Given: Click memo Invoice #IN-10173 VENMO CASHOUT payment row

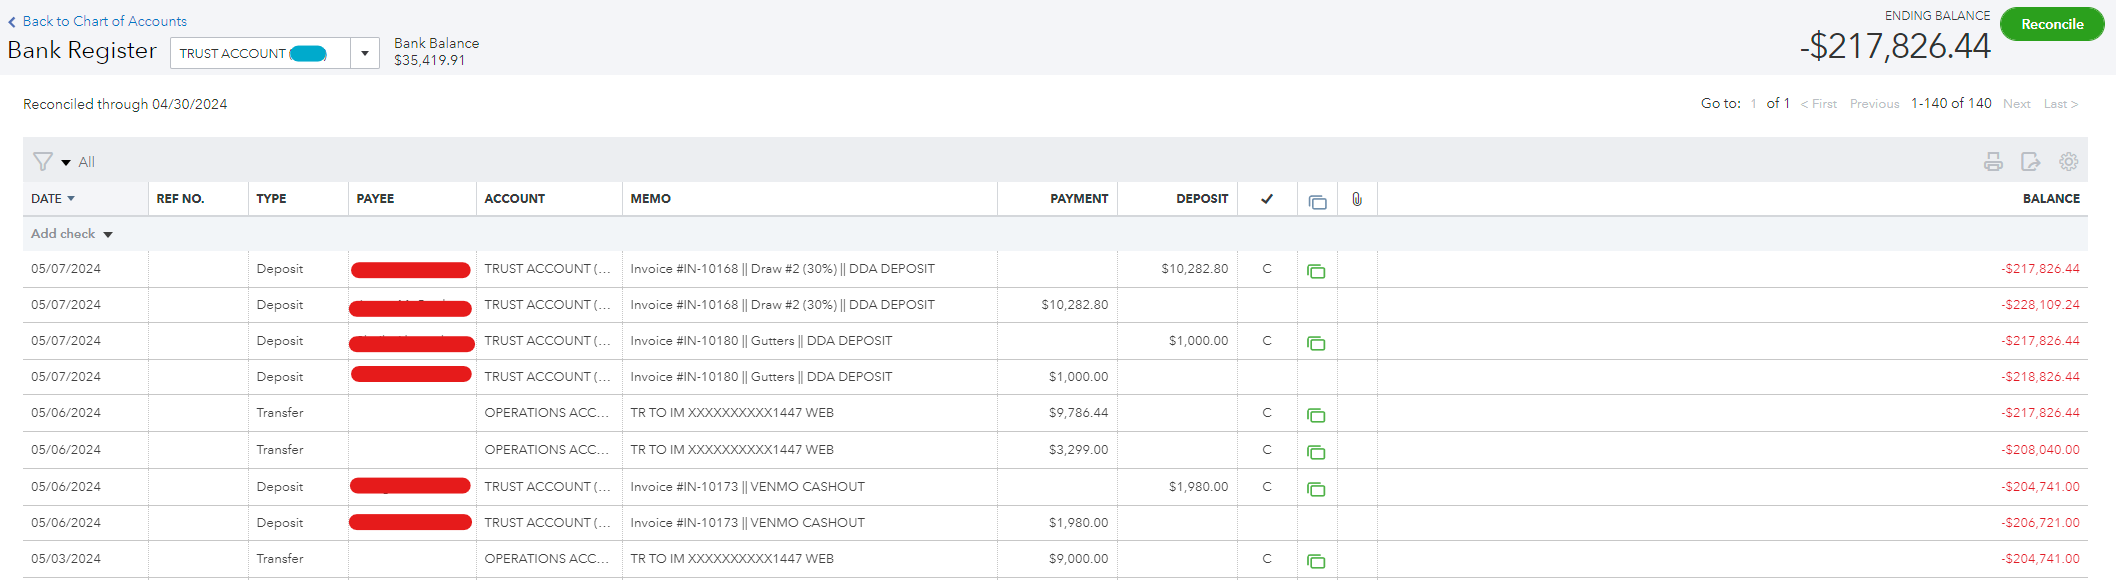Looking at the screenshot, I should click(x=747, y=523).
